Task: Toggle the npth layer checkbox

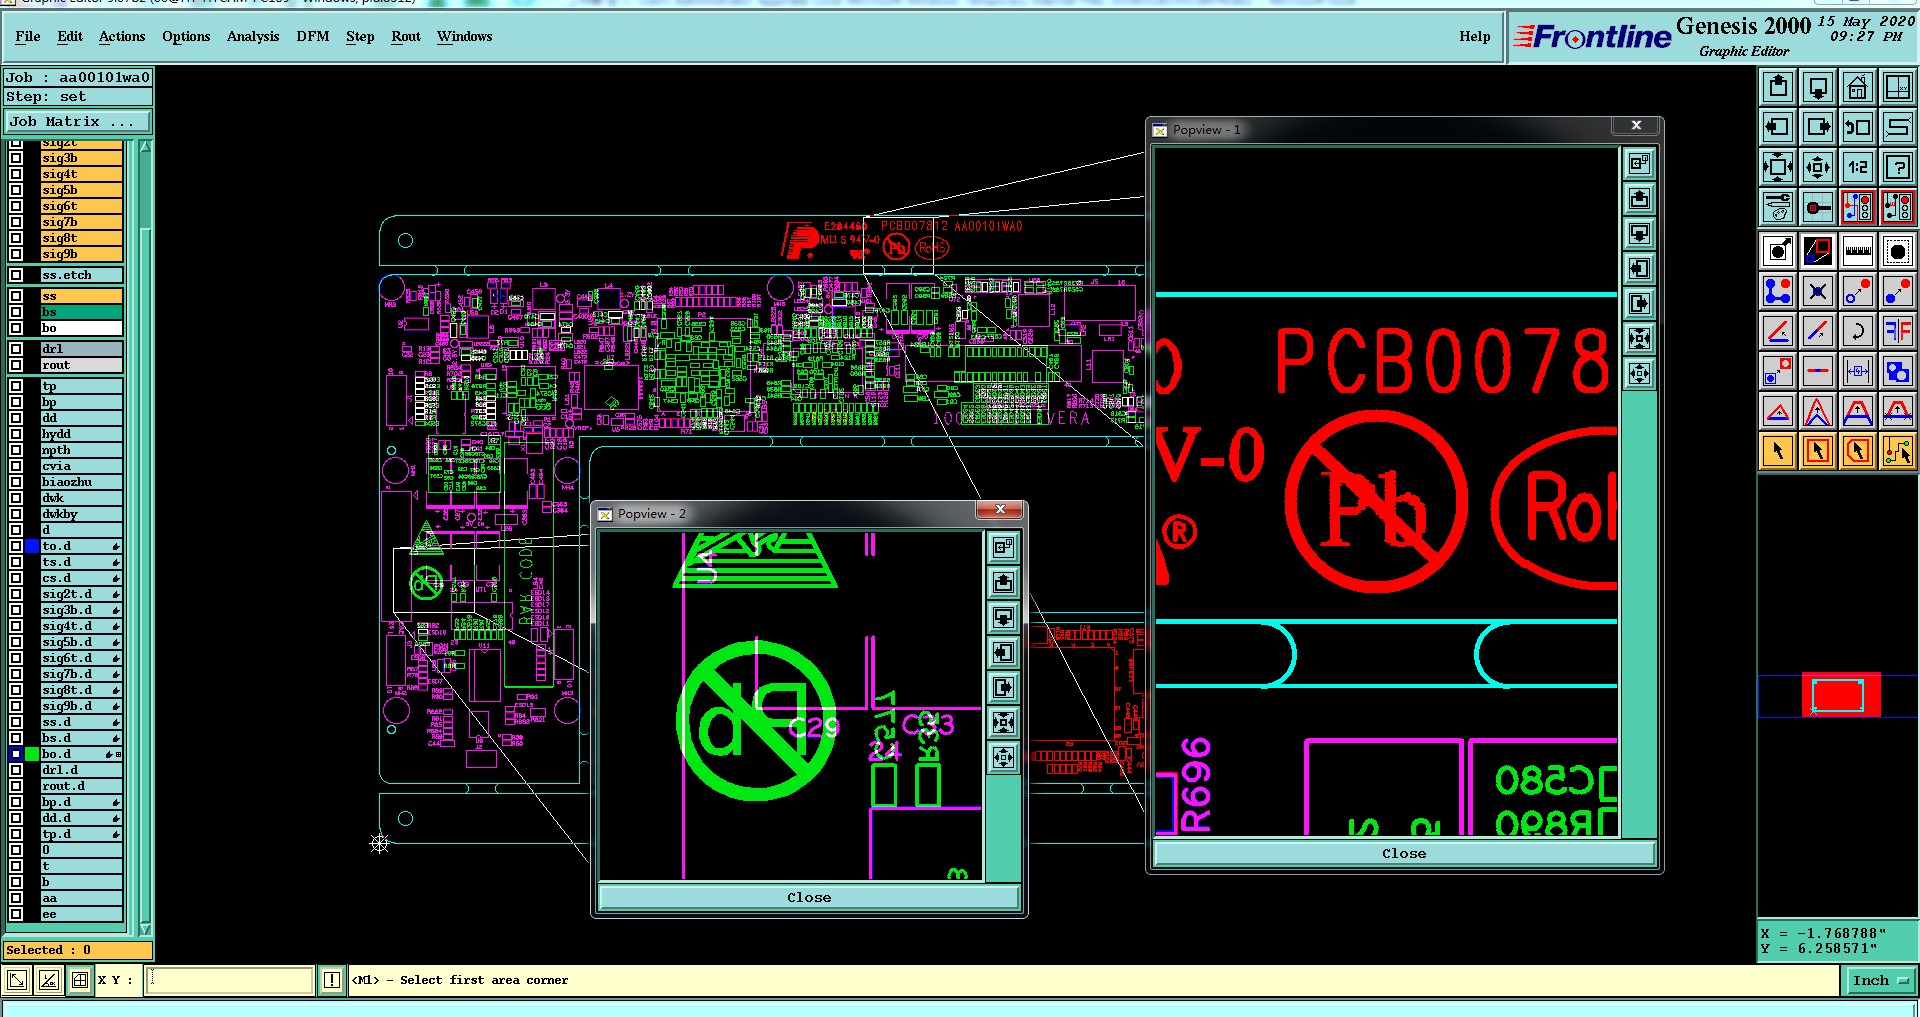Action: tap(16, 450)
